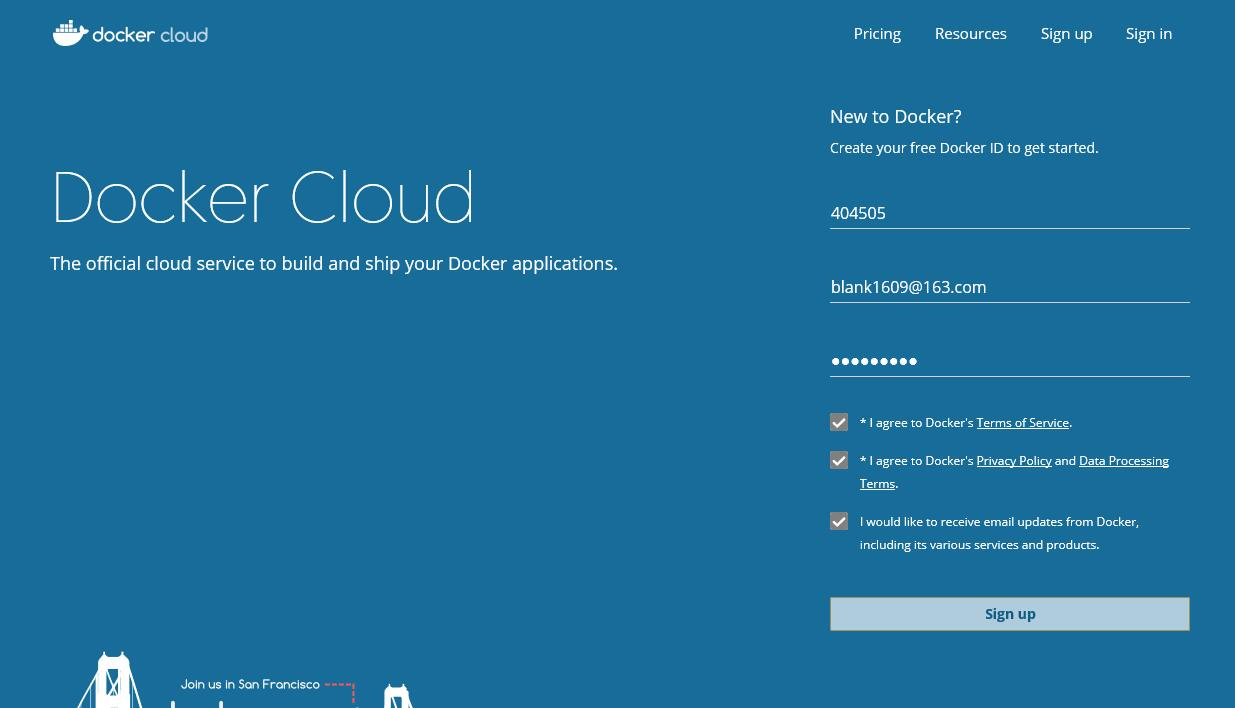This screenshot has height=708, width=1235.
Task: Click 'Create your free Docker ID' text
Action: pos(964,148)
